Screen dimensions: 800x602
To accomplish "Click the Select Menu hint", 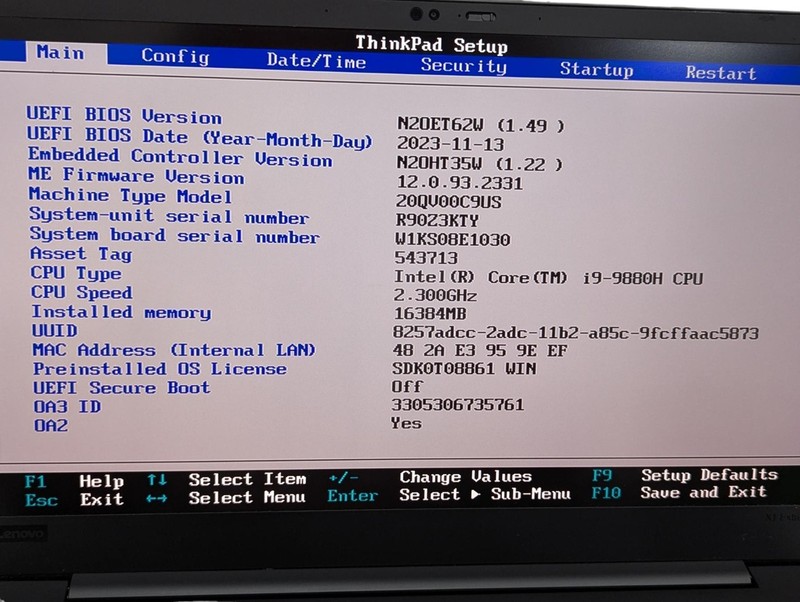I will coord(247,497).
